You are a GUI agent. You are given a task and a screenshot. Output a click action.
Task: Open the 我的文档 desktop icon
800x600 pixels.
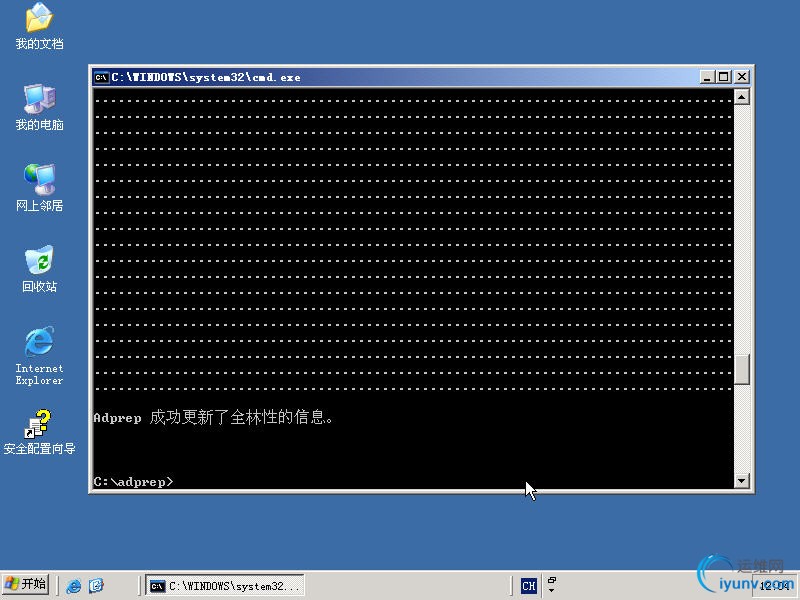pos(39,26)
